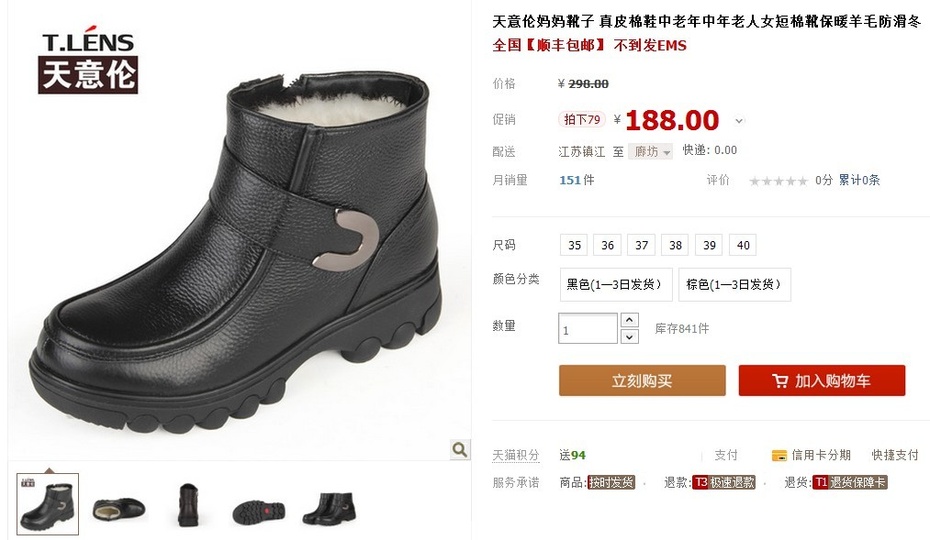Choose the brown color option
The width and height of the screenshot is (930, 540).
pos(734,285)
